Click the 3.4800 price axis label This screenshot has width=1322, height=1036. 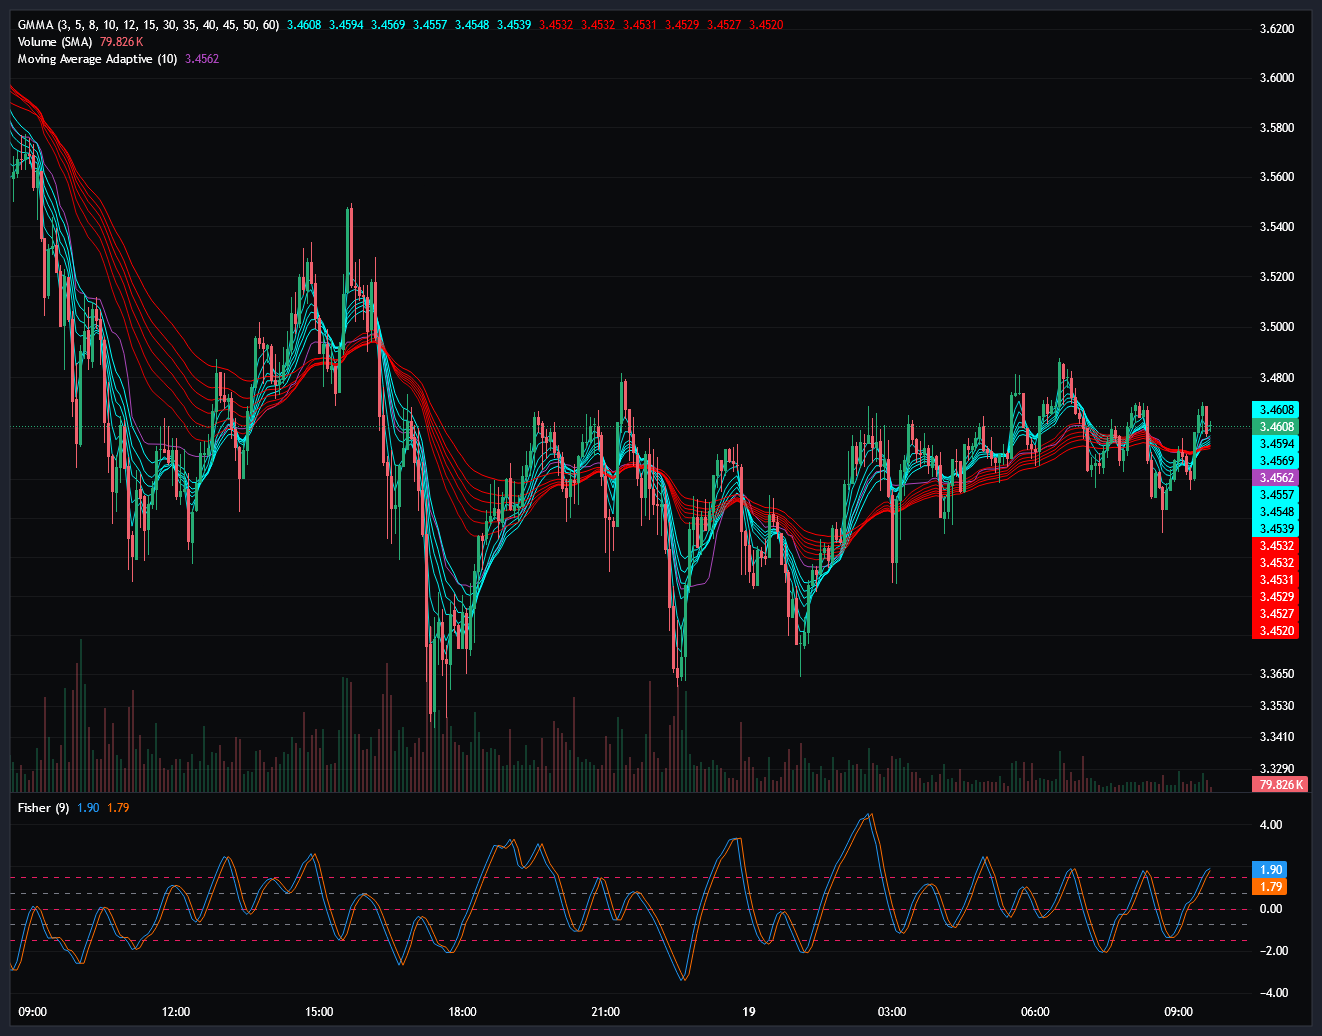1277,378
